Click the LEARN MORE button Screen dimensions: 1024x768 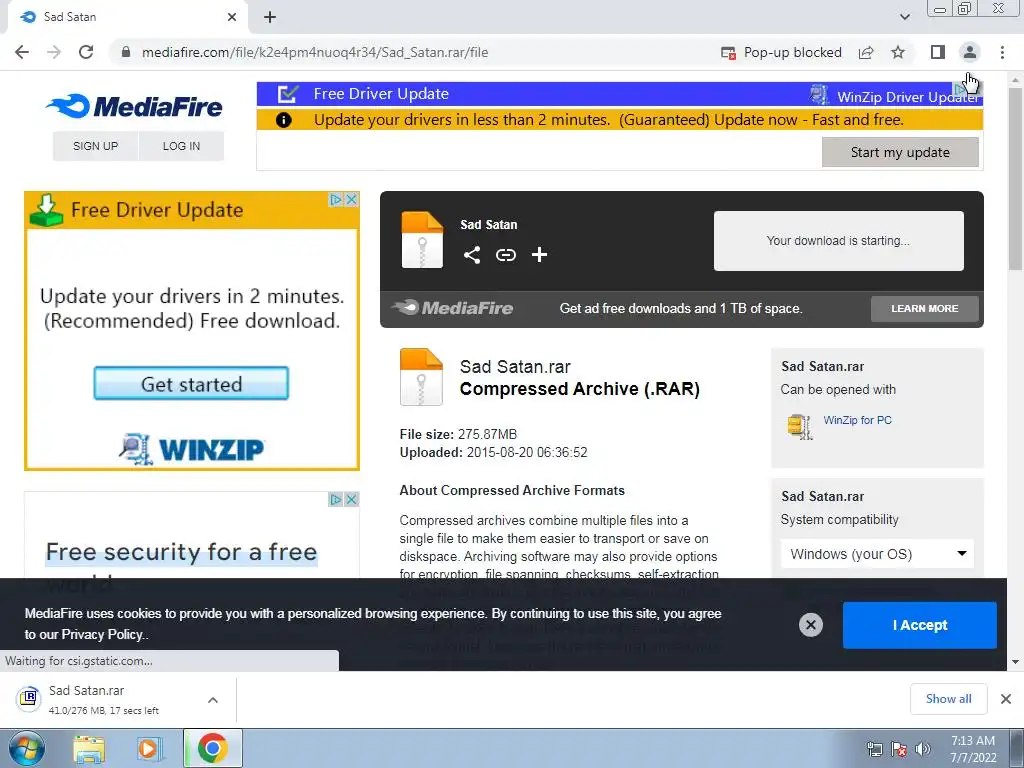925,308
